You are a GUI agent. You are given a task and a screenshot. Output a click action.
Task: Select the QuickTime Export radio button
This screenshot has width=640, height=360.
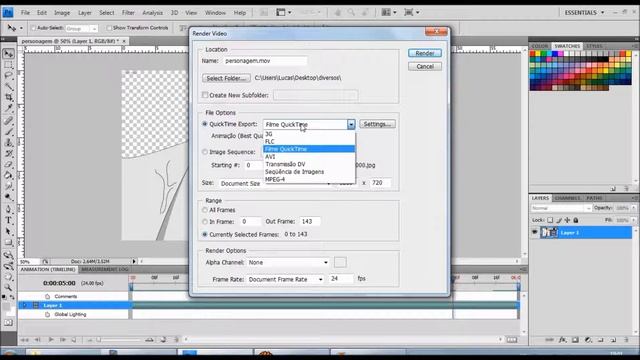205,124
